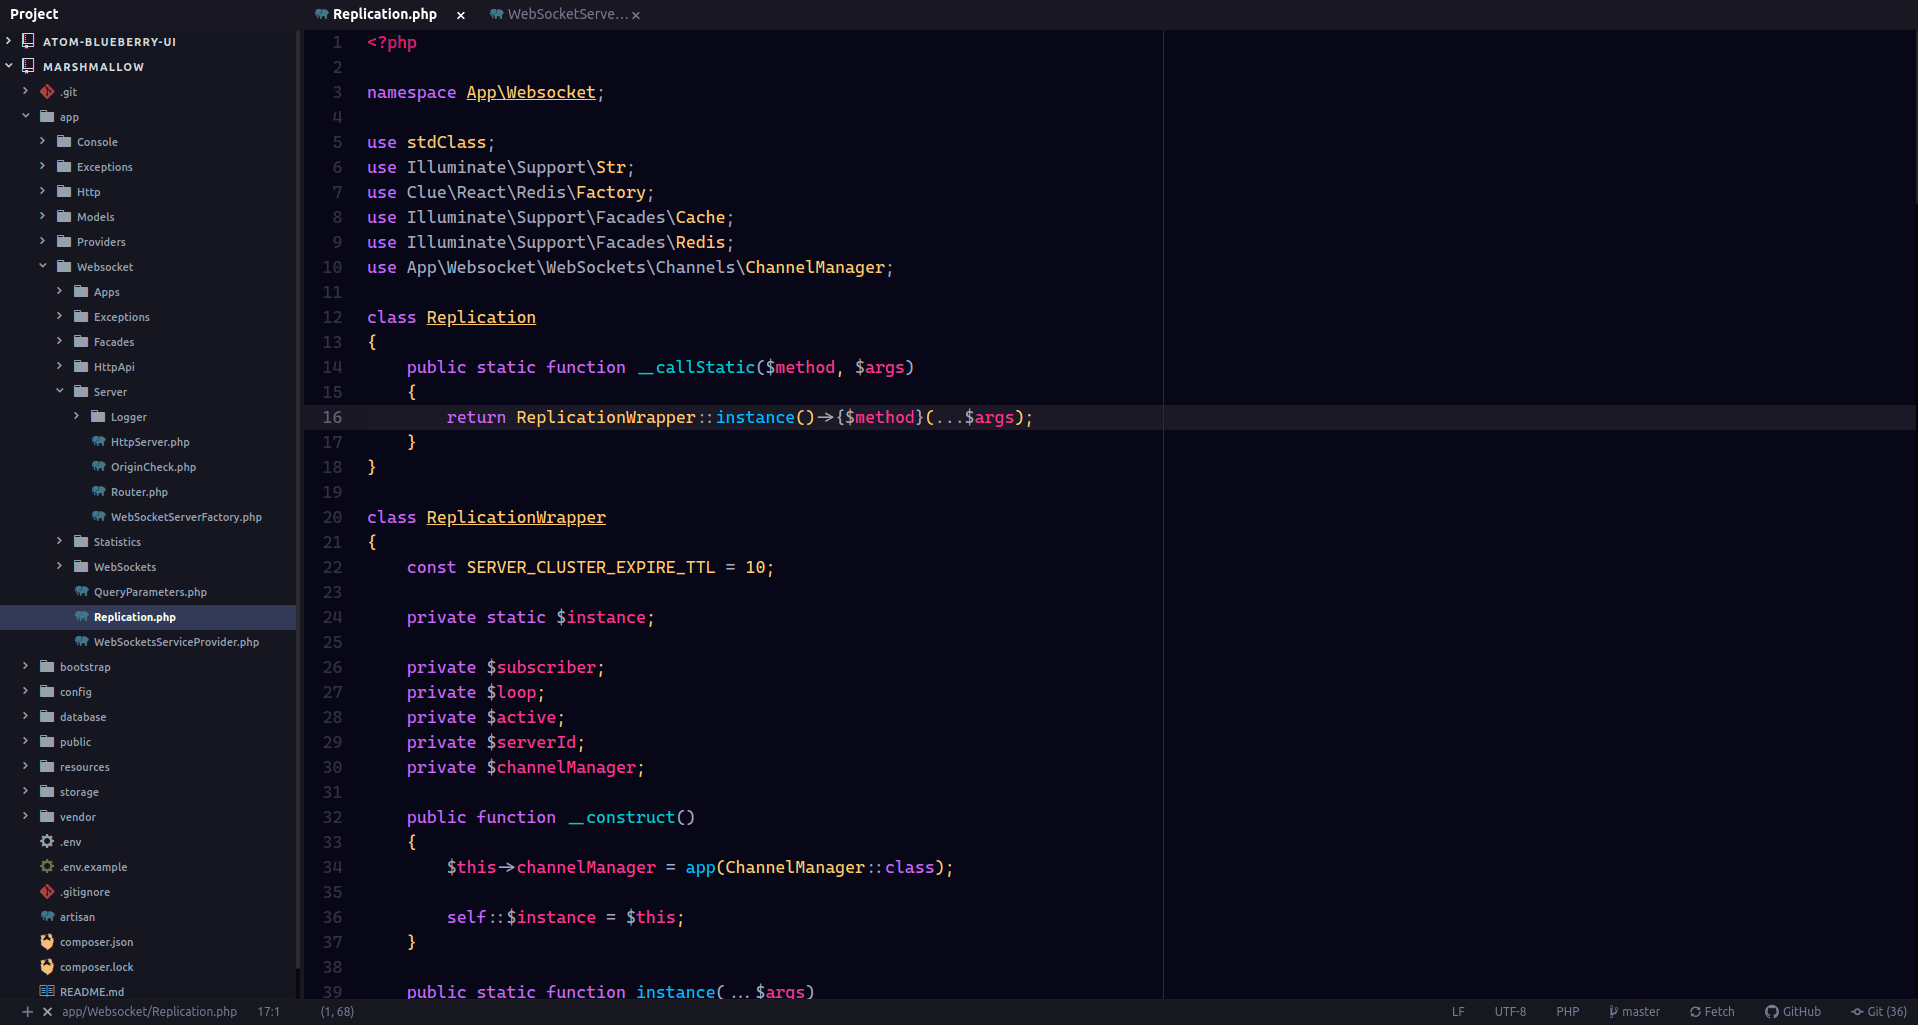
Task: Expand the public folder
Action: [x=26, y=741]
